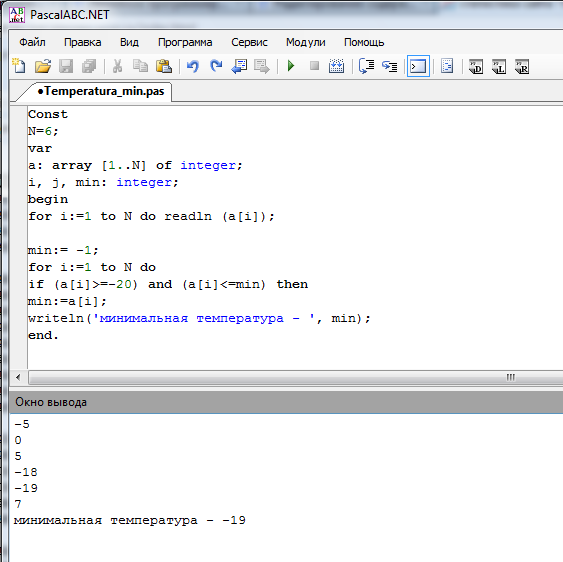
Task: Click the Cut scissors icon
Action: tap(117, 66)
